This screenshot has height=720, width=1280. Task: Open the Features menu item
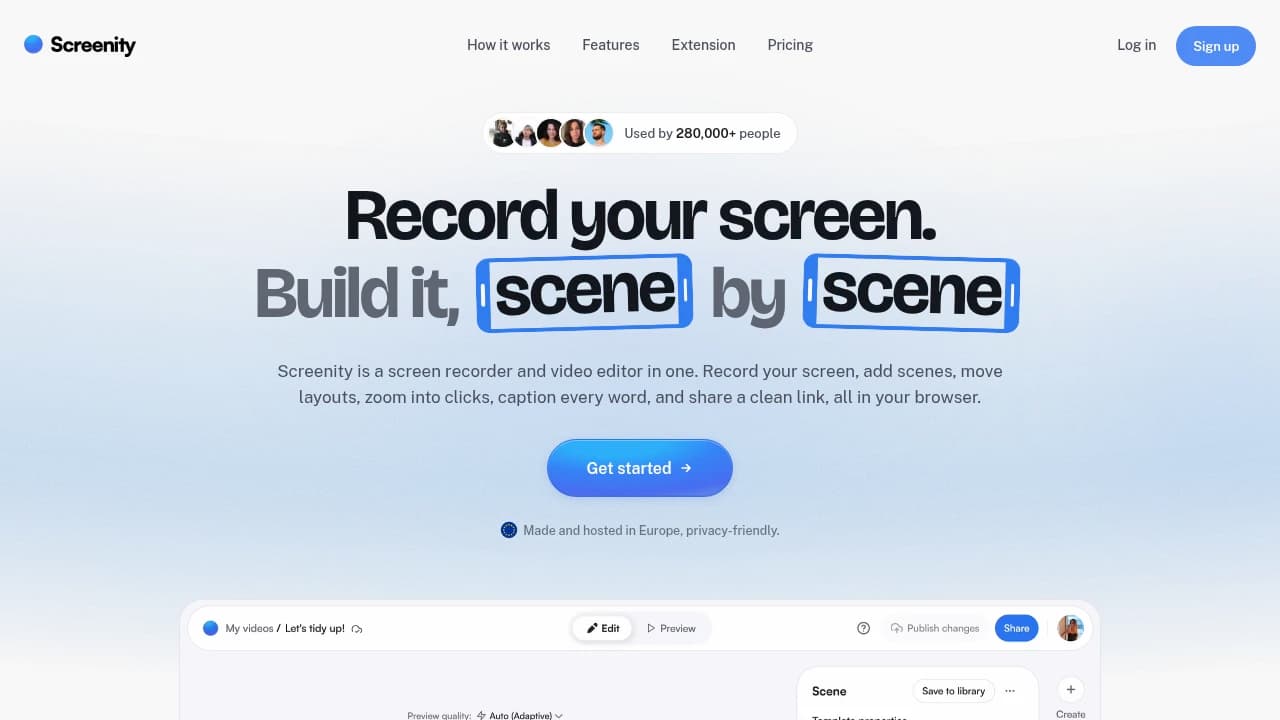click(611, 45)
